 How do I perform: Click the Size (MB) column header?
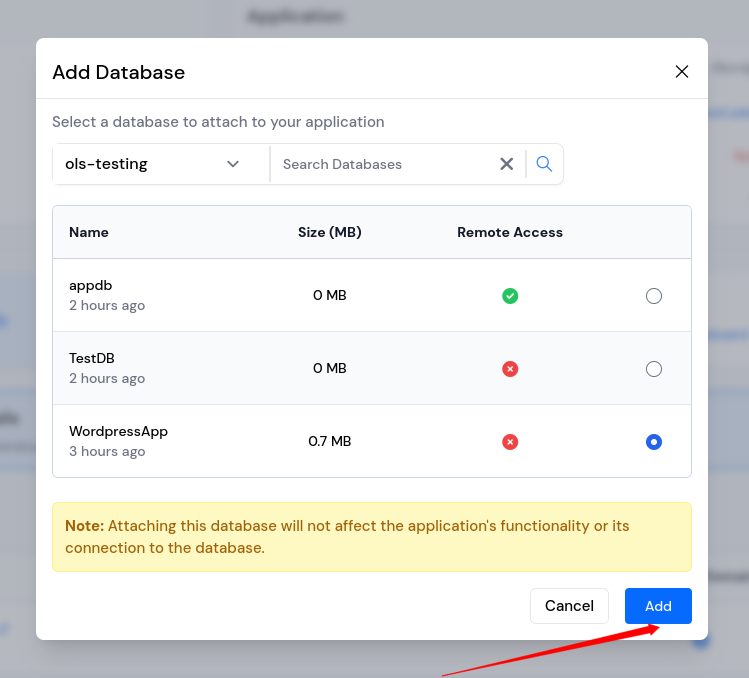tap(330, 232)
